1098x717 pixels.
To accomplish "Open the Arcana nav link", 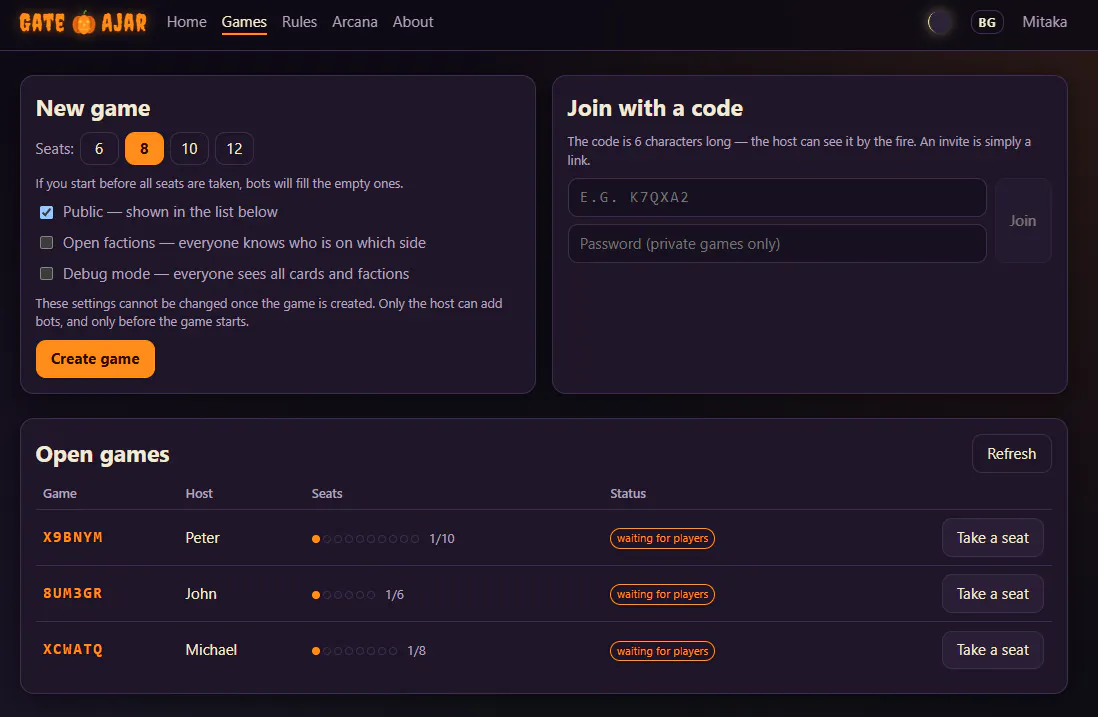I will [354, 22].
